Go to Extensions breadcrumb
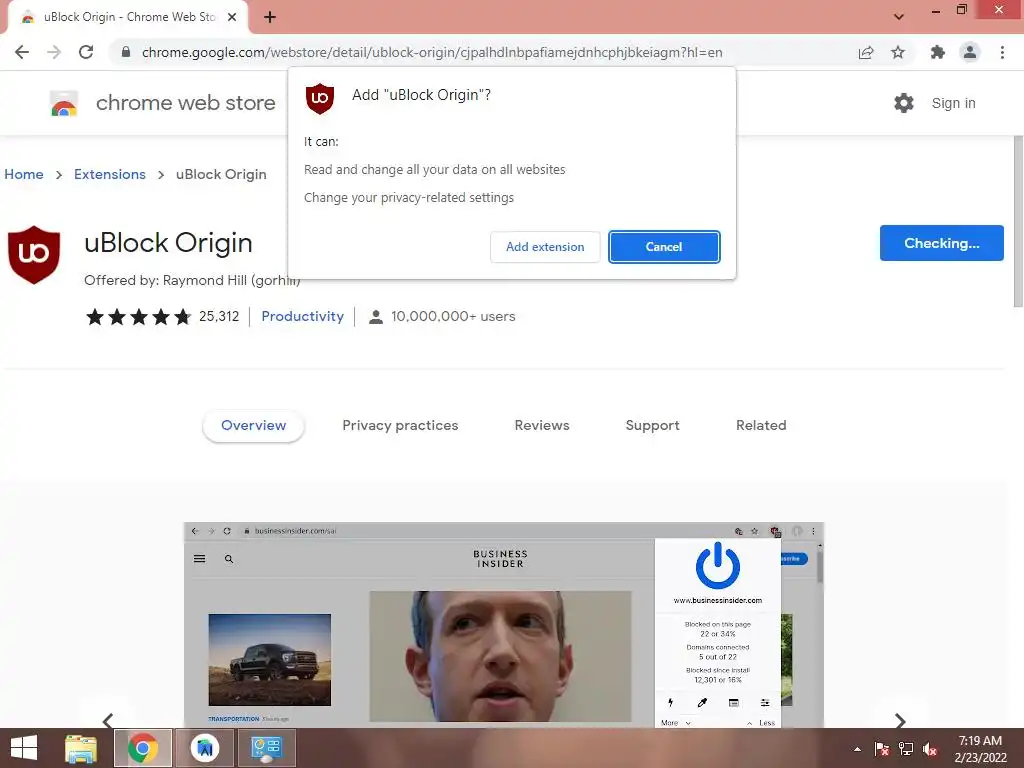 110,174
